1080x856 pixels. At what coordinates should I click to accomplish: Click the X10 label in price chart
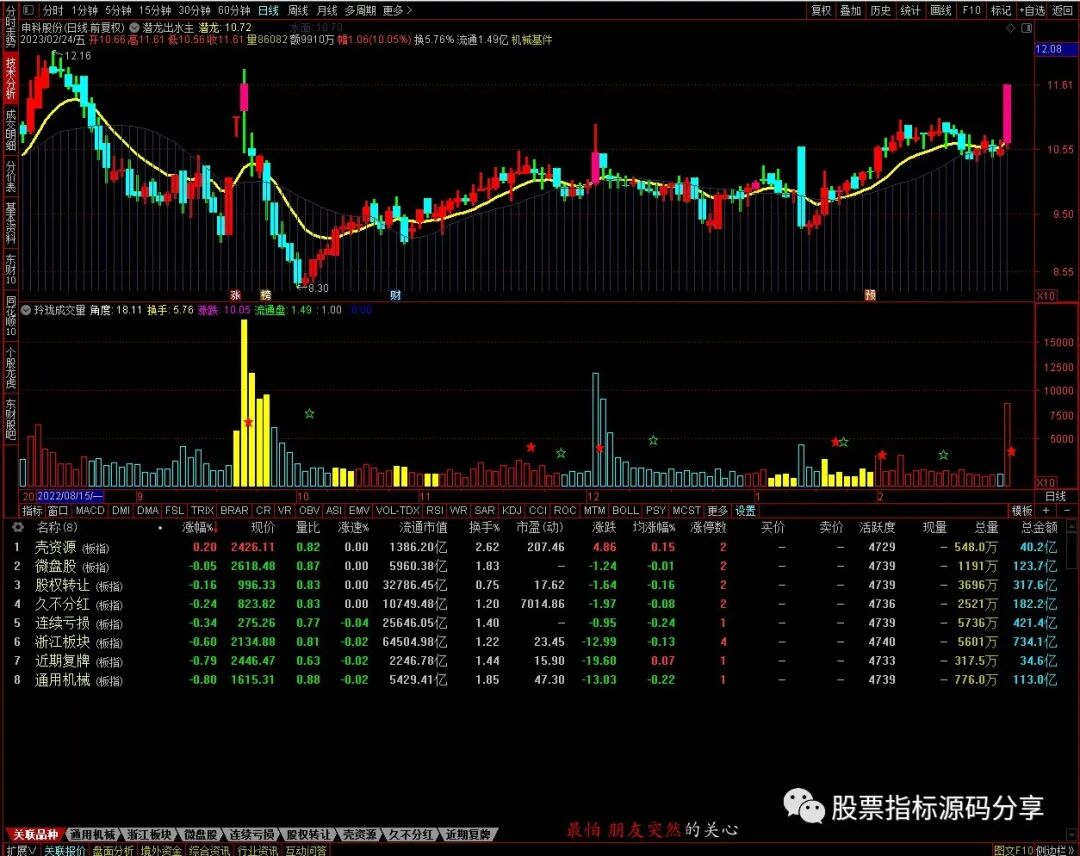[x=1045, y=295]
